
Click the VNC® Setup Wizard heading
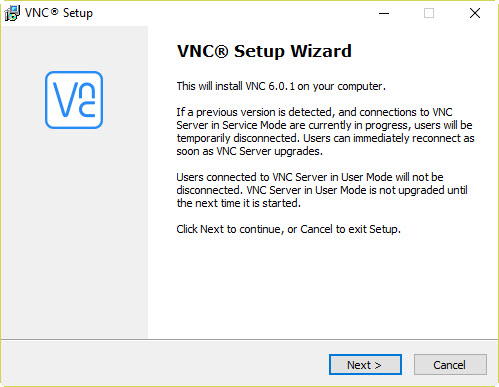click(x=264, y=51)
